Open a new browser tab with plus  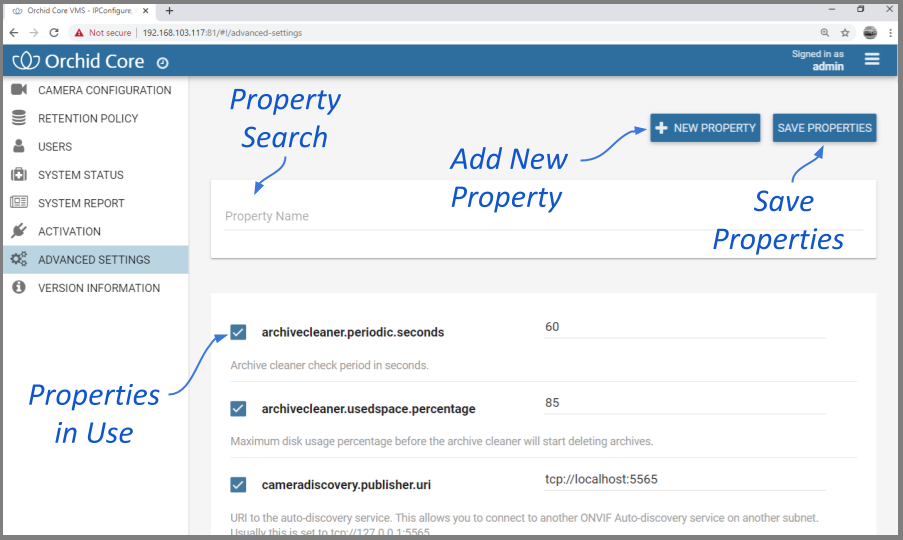point(169,11)
